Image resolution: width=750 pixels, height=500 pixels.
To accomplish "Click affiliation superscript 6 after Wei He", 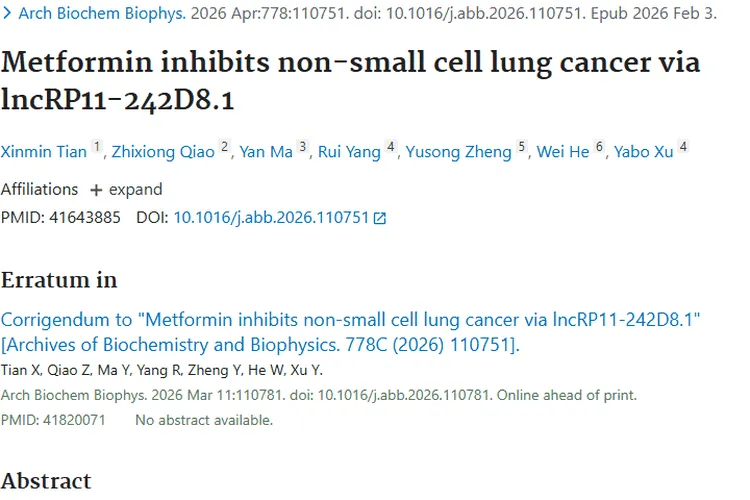I will 600,147.
